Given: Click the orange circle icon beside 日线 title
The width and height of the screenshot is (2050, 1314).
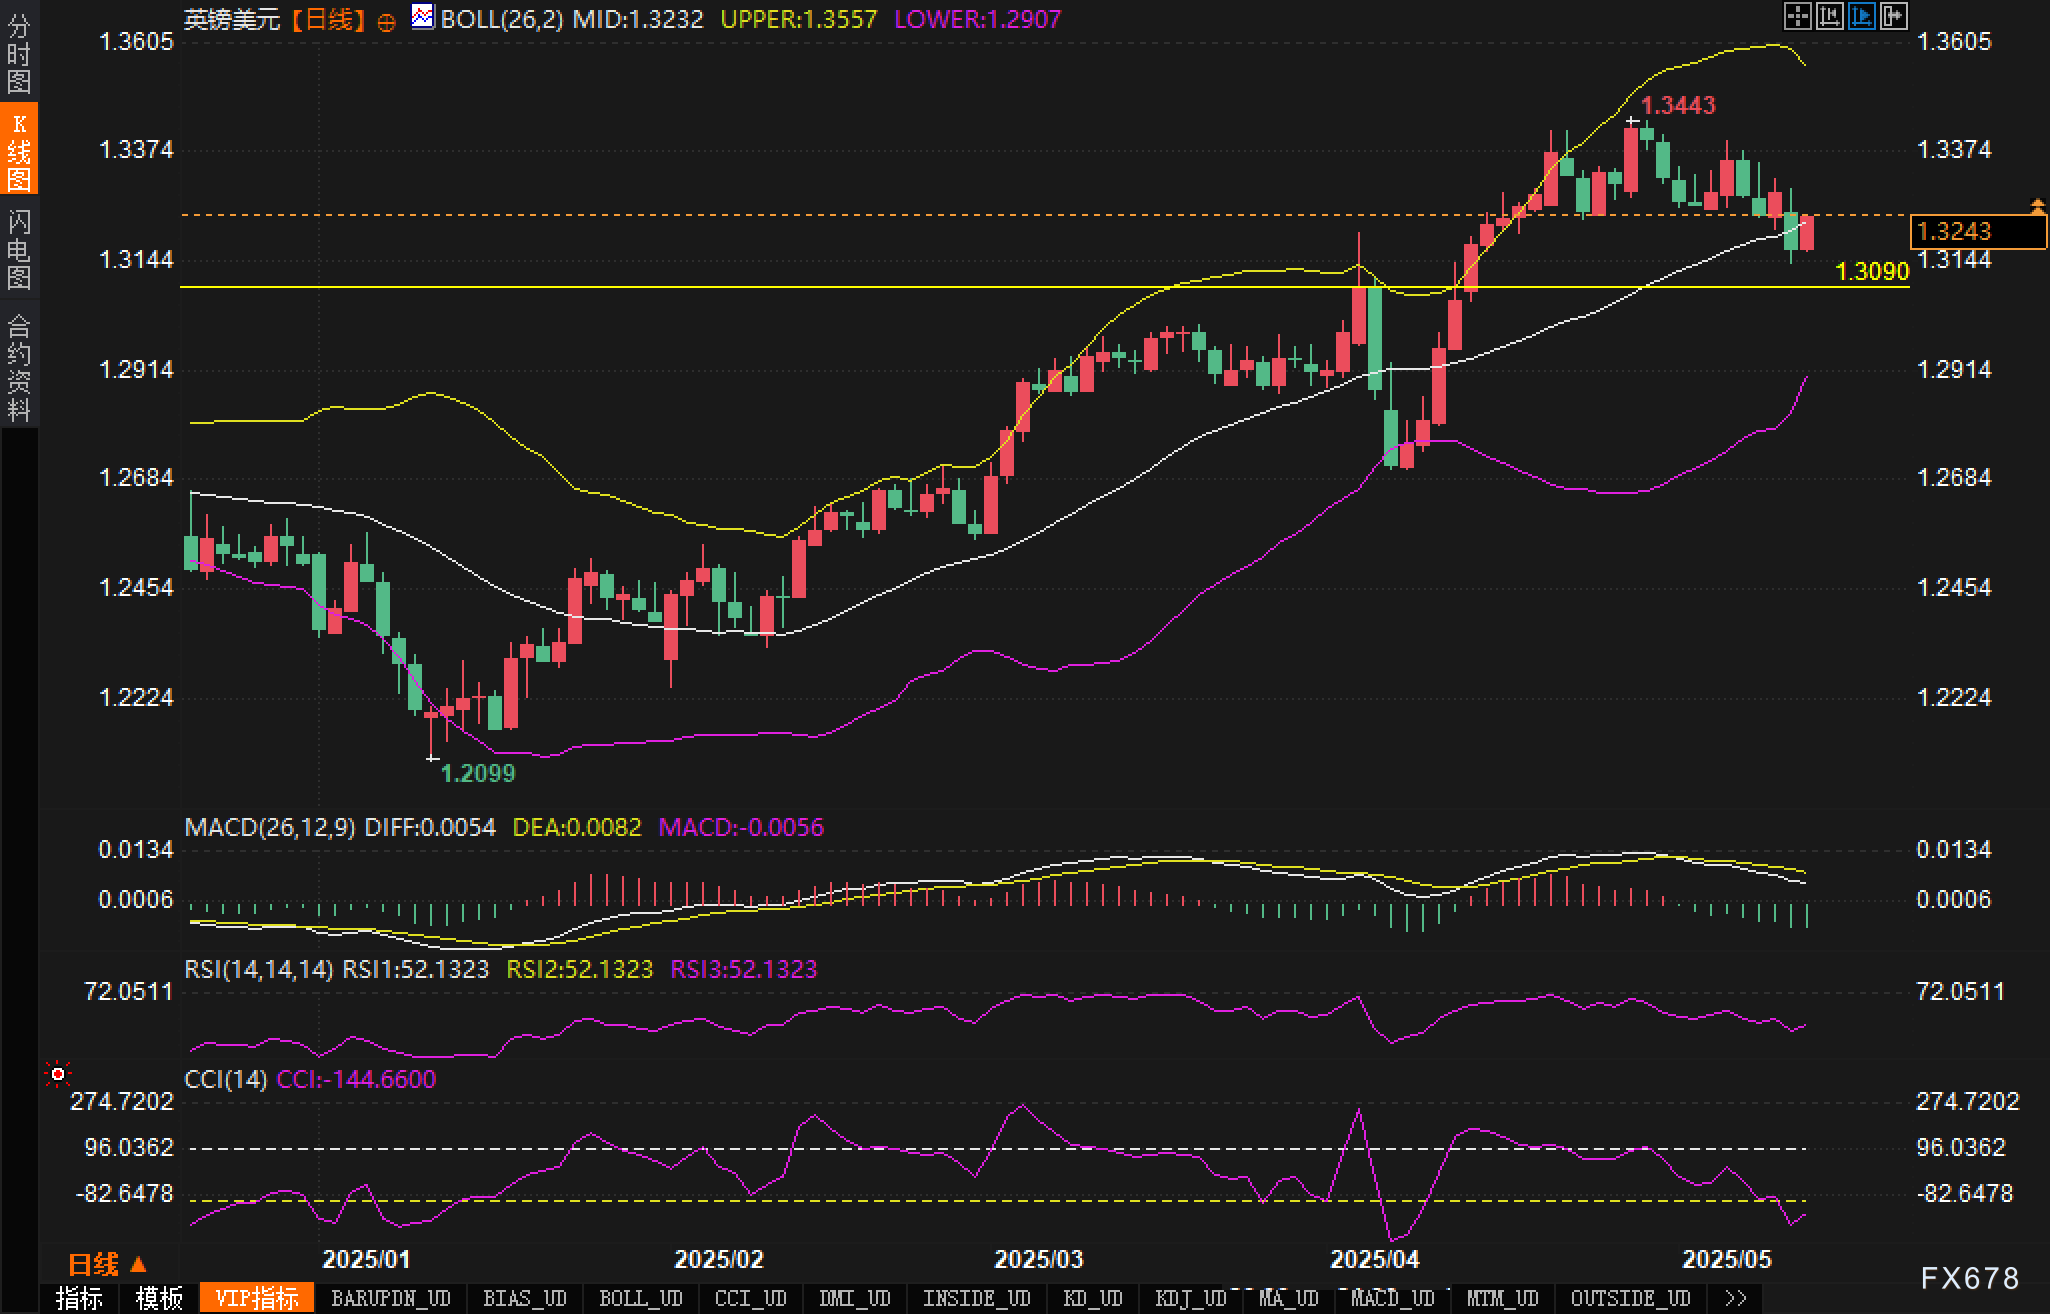Looking at the screenshot, I should pos(386,22).
